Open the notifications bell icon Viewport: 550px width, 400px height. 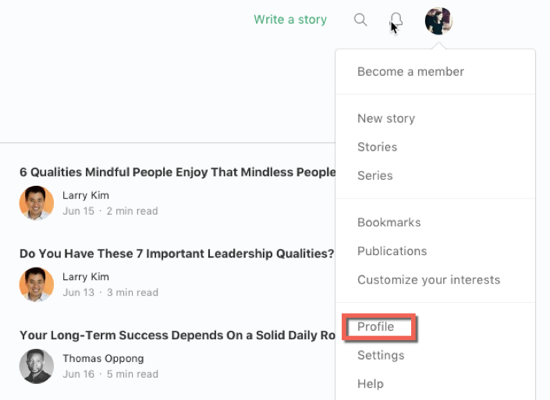click(397, 21)
